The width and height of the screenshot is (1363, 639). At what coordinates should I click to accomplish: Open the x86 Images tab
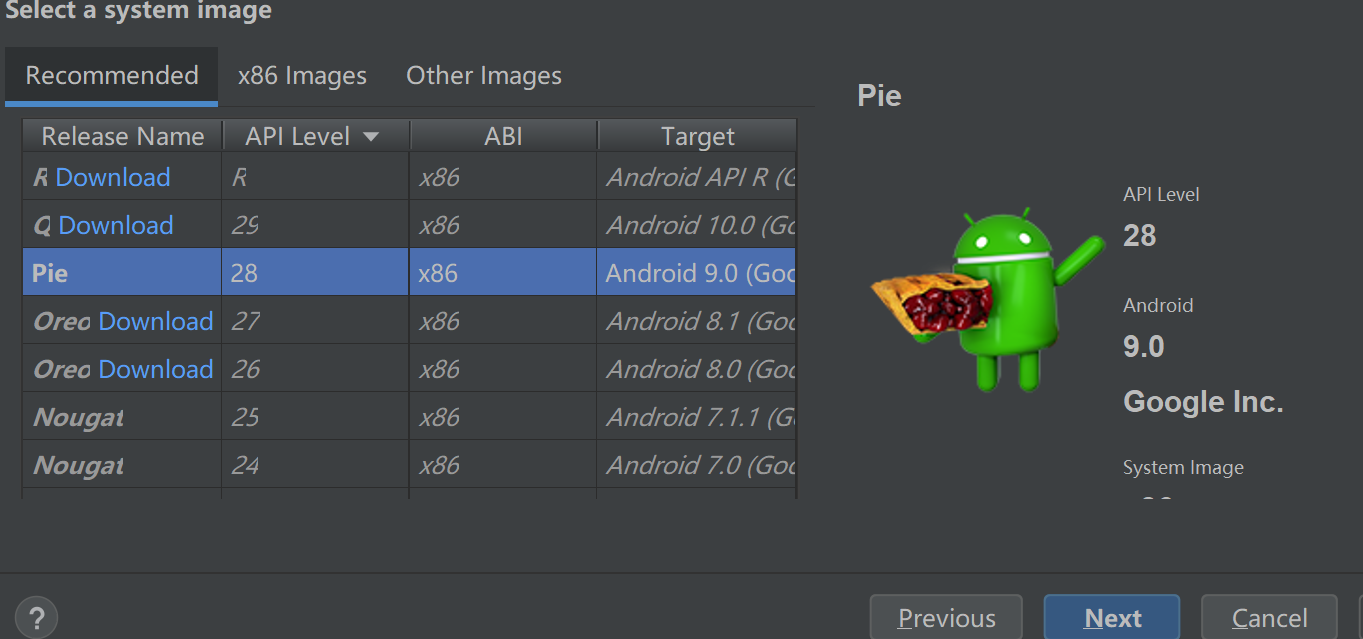302,76
